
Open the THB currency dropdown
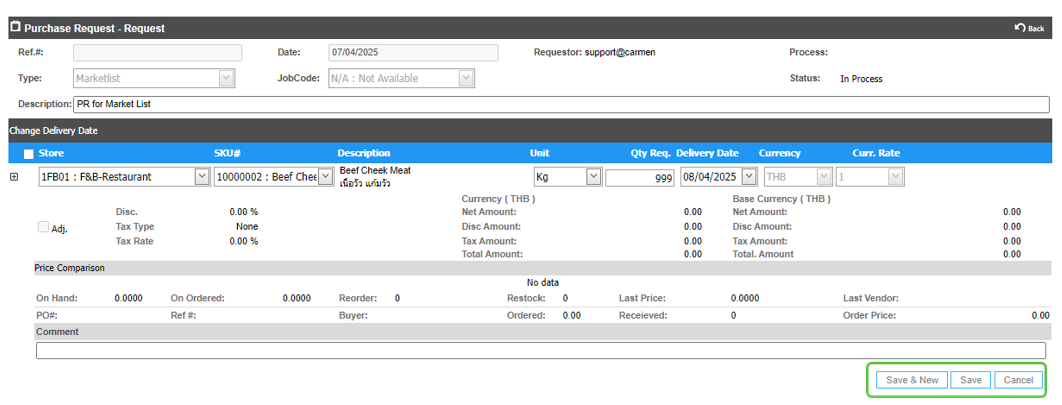[824, 177]
